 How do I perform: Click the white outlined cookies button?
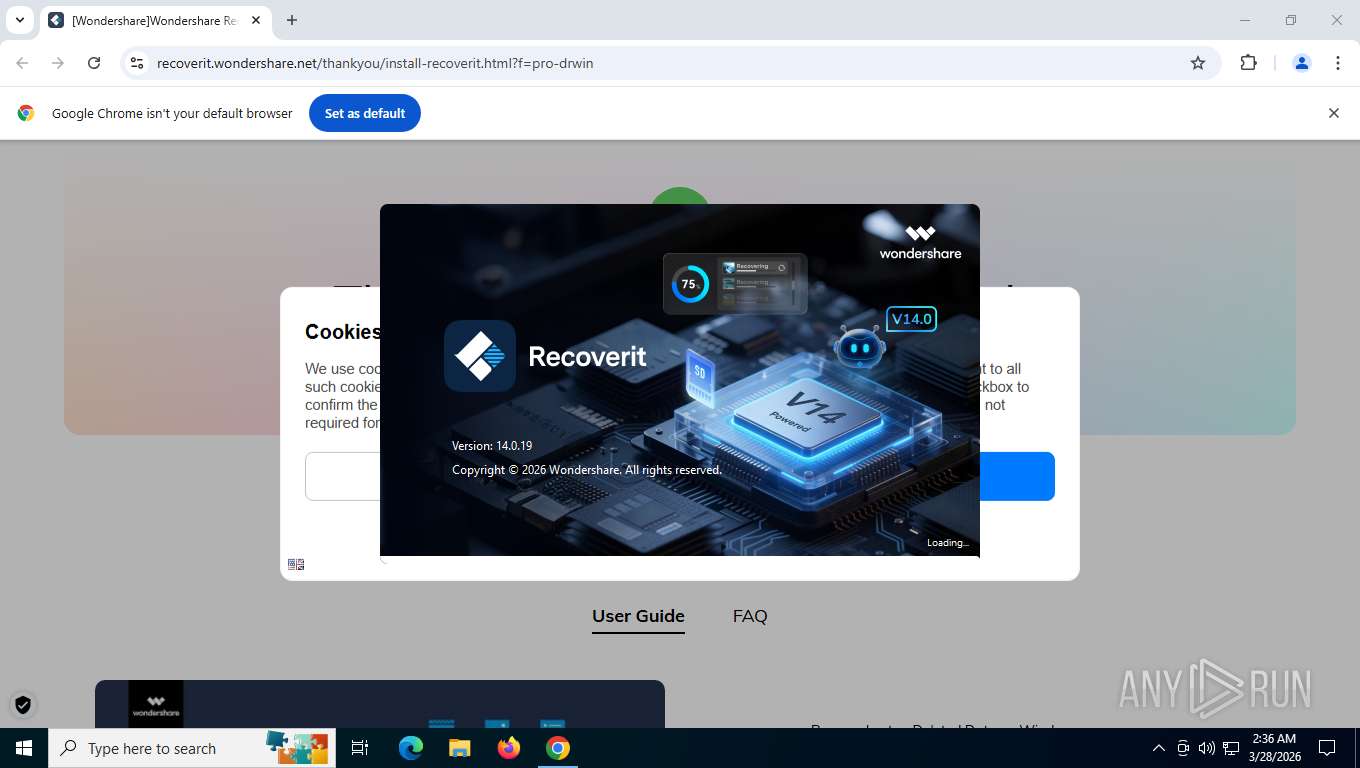point(343,476)
